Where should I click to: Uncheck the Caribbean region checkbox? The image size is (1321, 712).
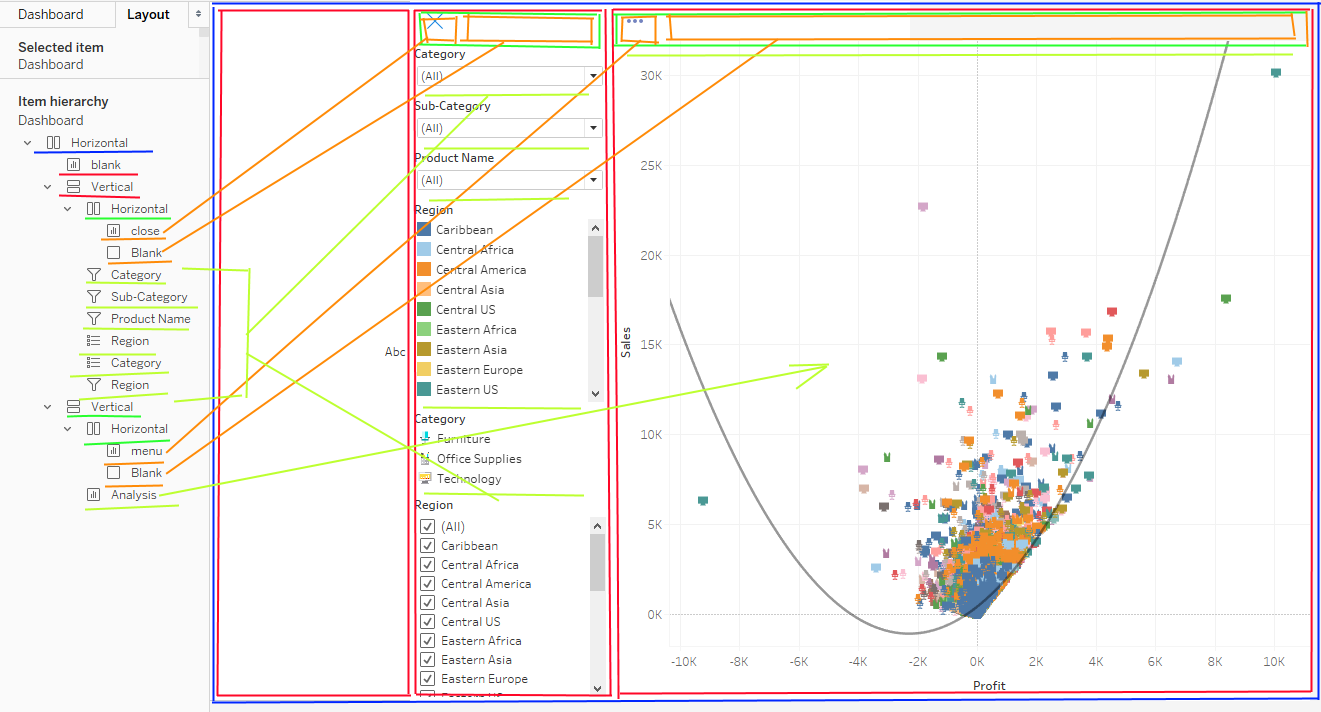[428, 546]
